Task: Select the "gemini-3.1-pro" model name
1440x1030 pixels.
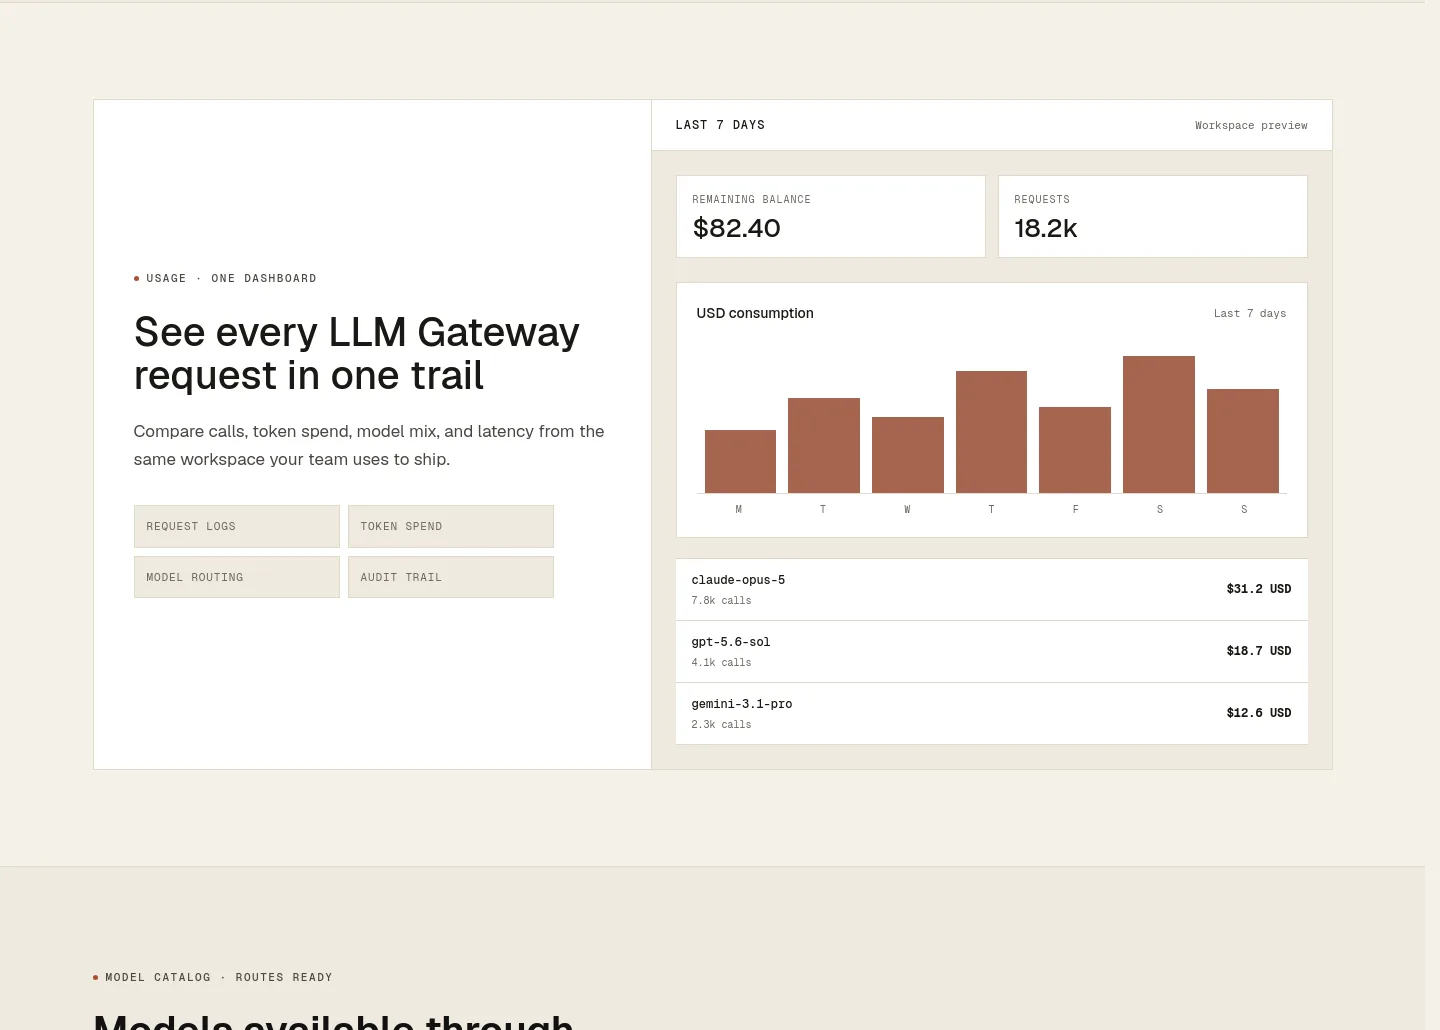Action: [x=742, y=704]
